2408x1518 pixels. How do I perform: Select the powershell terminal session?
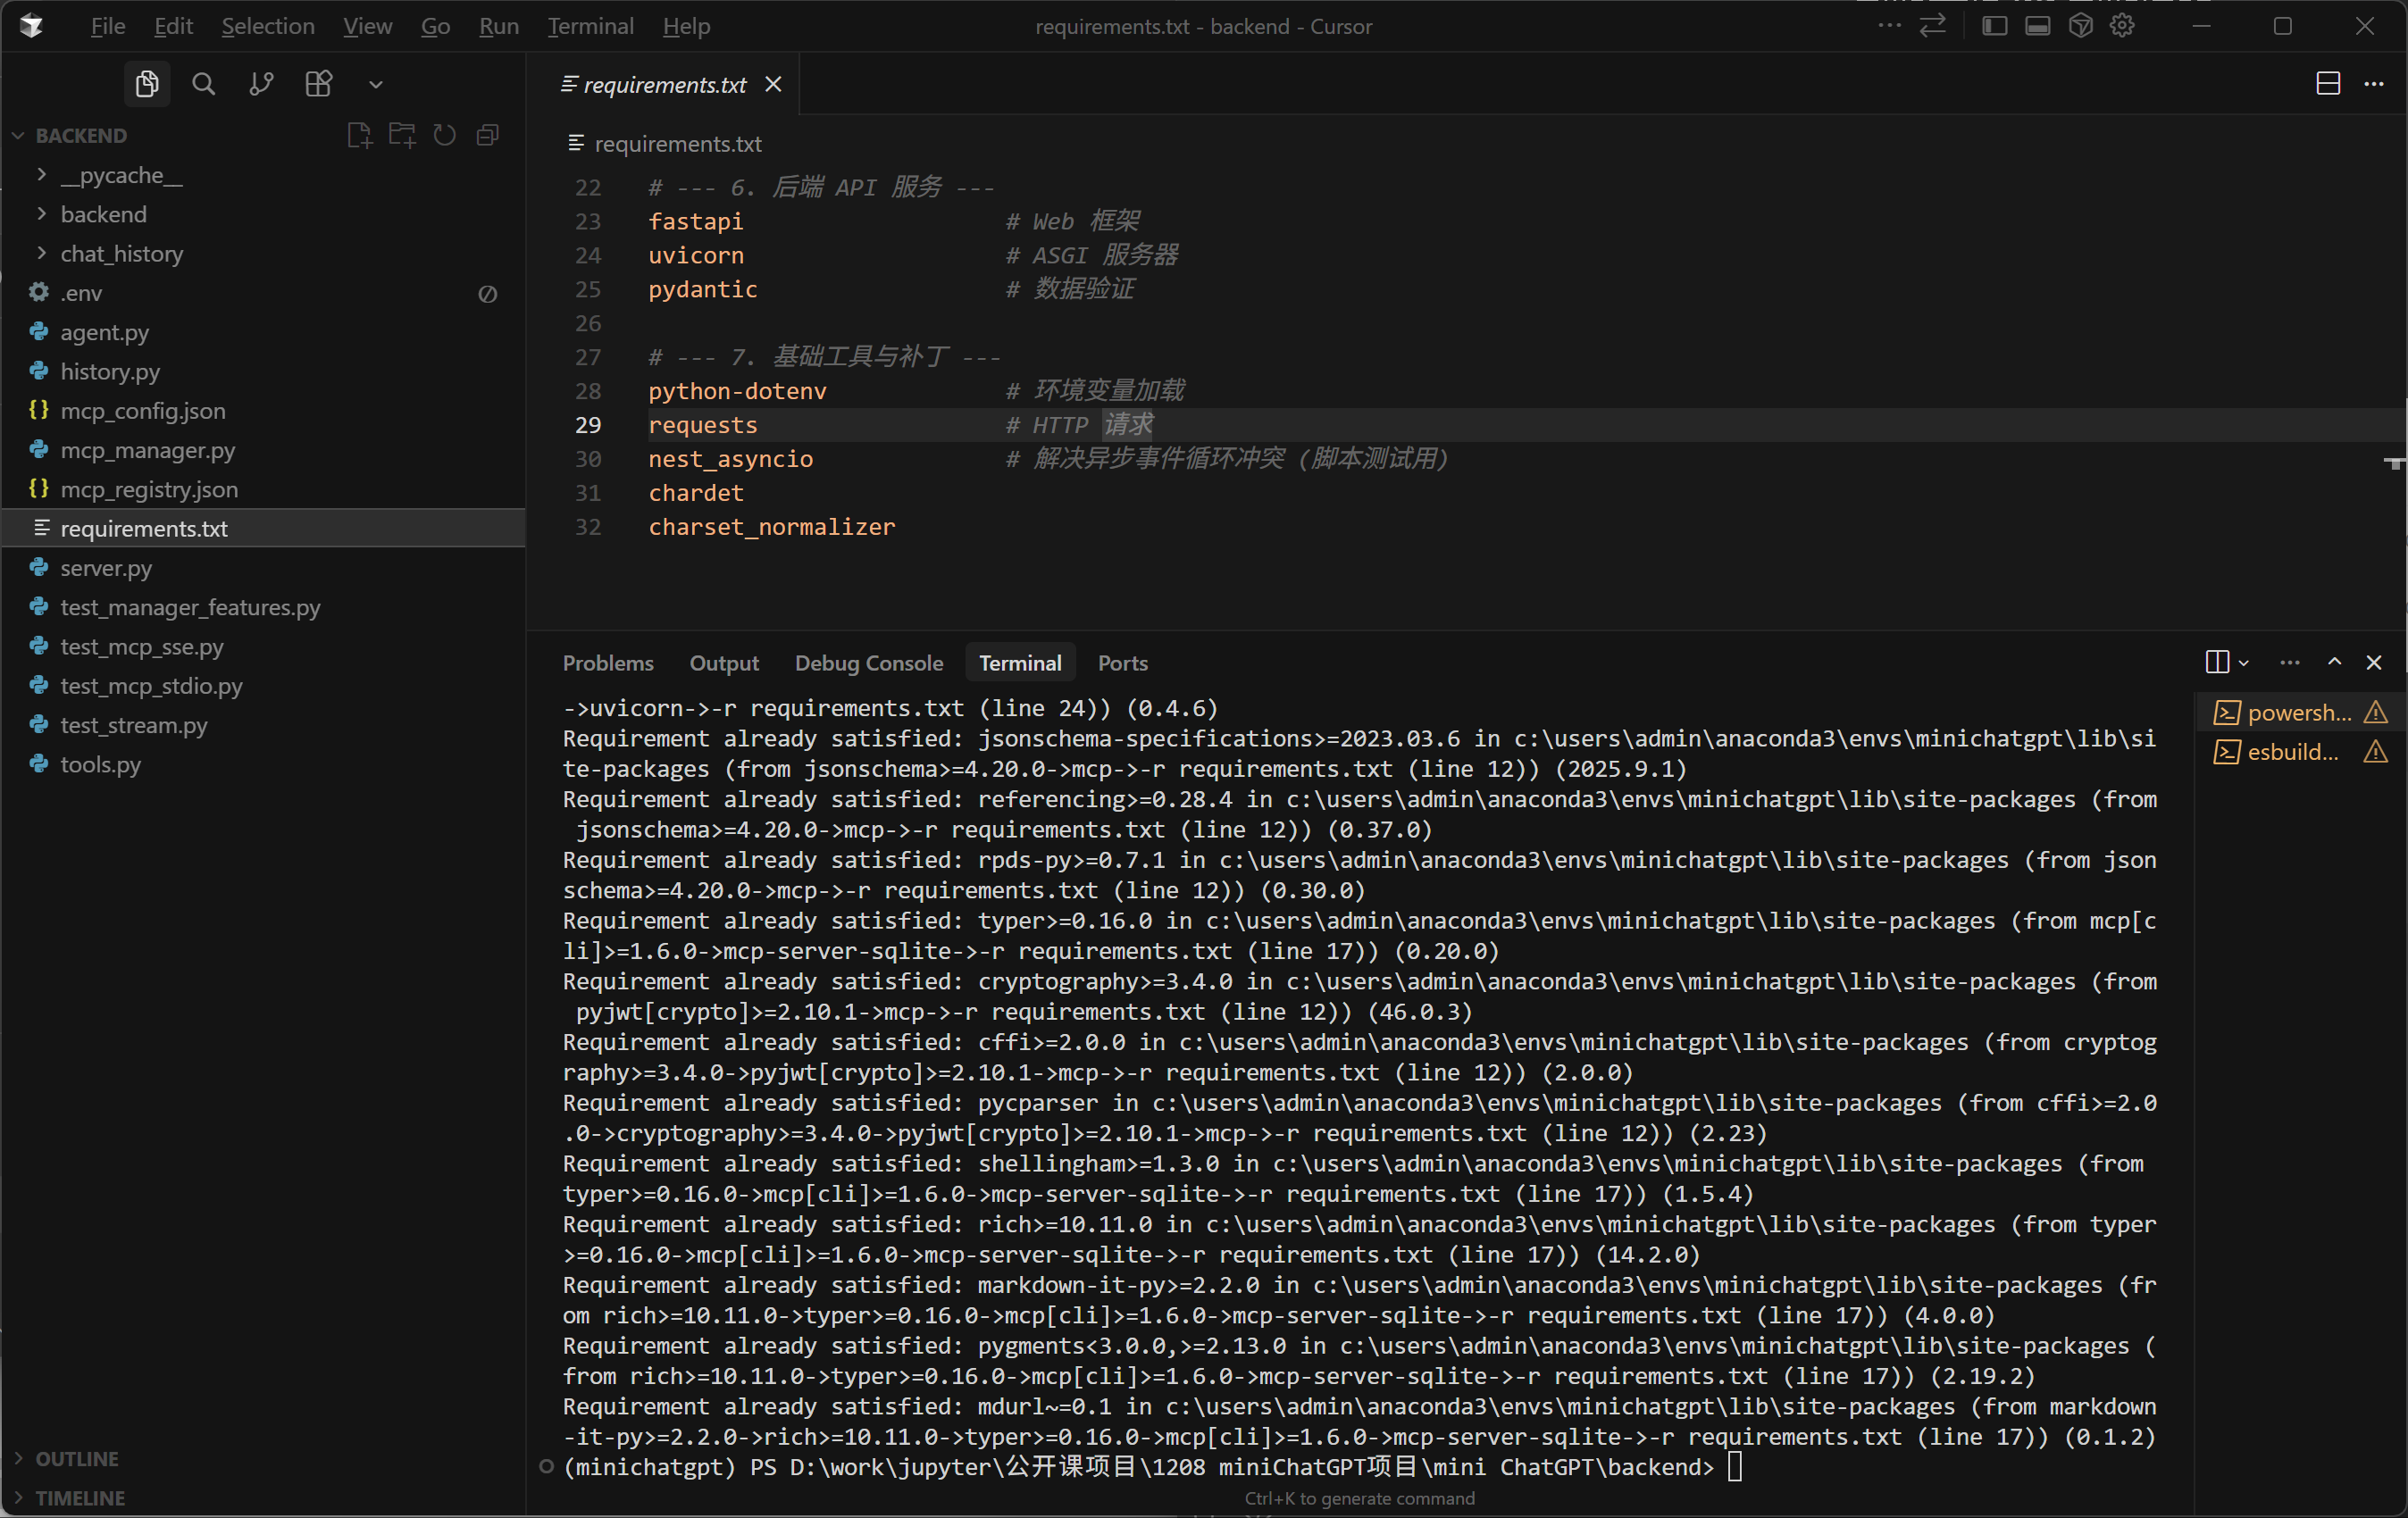(2299, 713)
